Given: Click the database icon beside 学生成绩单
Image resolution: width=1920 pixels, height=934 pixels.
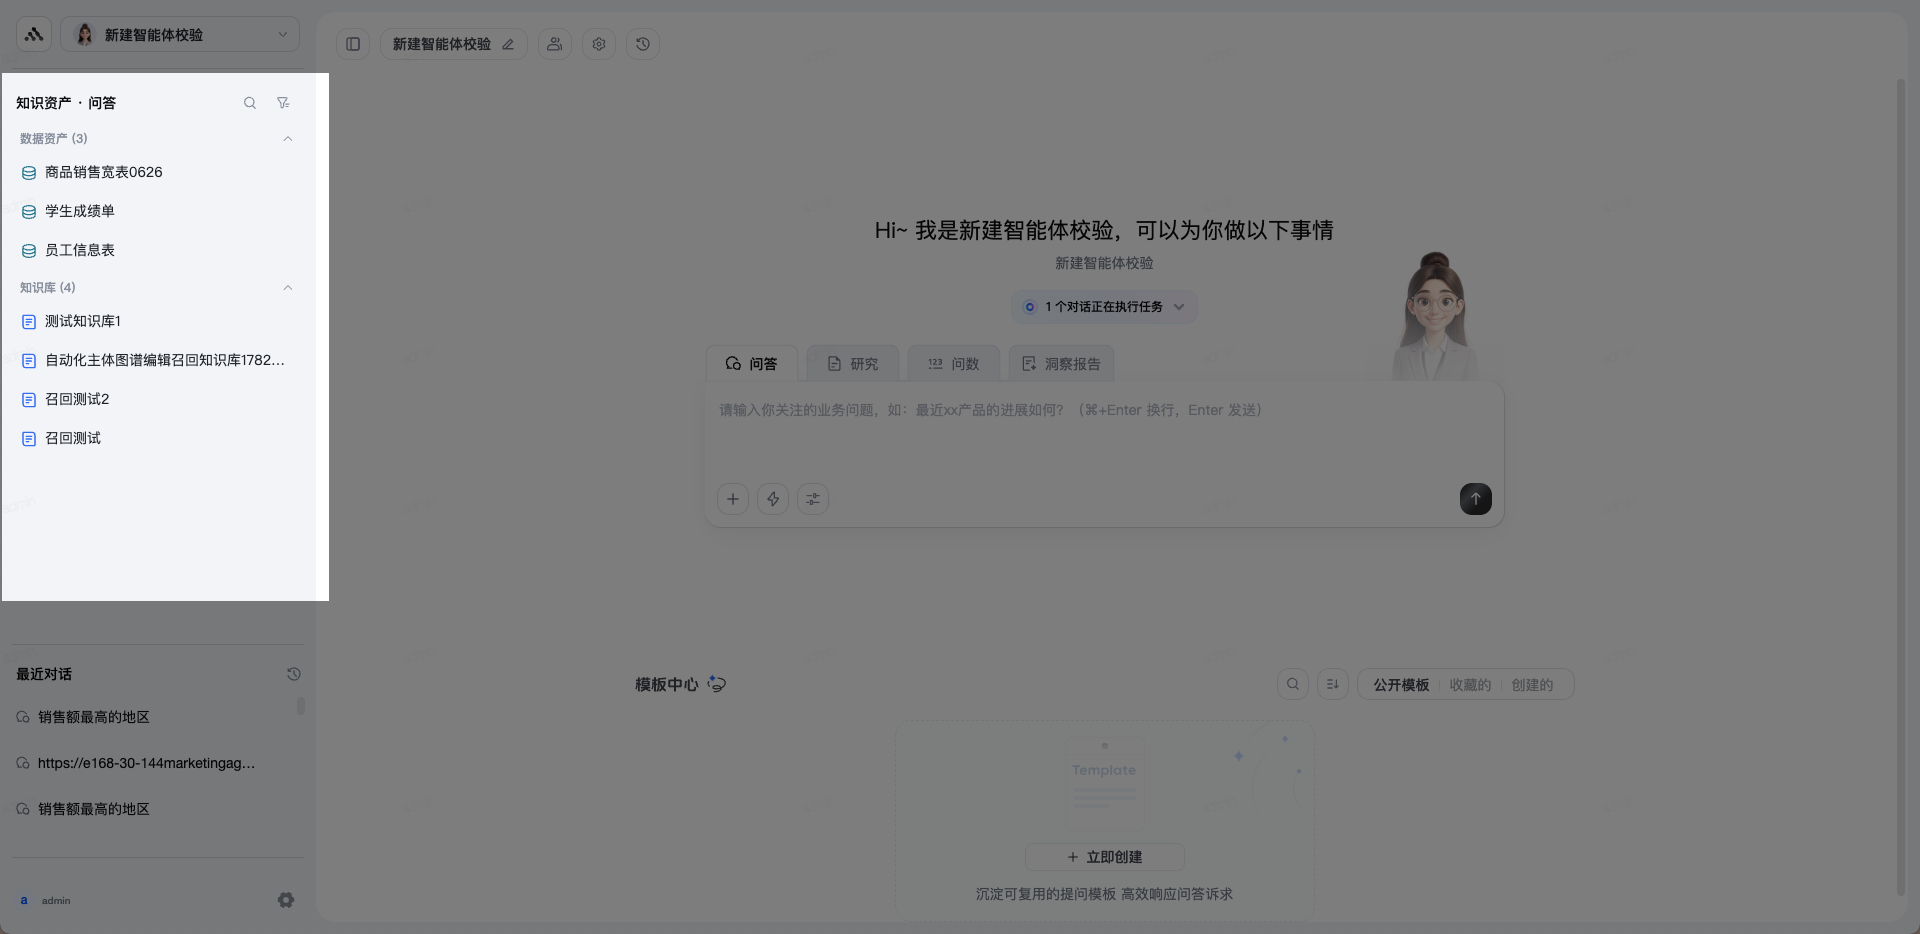Looking at the screenshot, I should click(x=29, y=212).
